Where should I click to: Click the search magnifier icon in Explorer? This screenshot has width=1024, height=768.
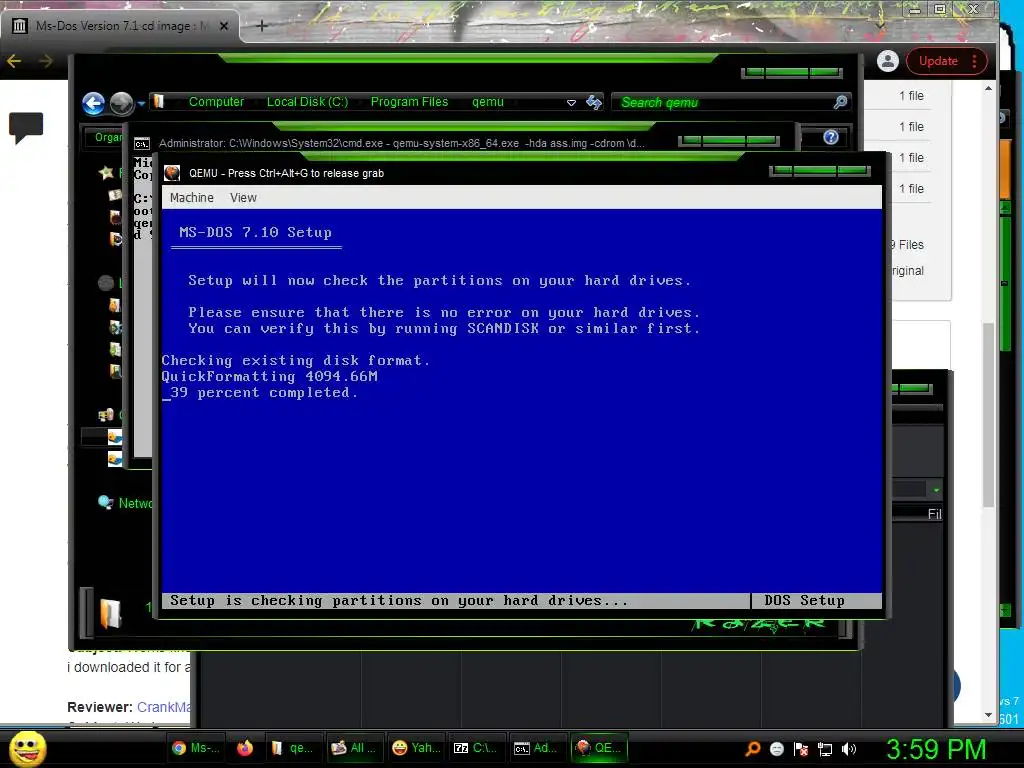coord(840,102)
